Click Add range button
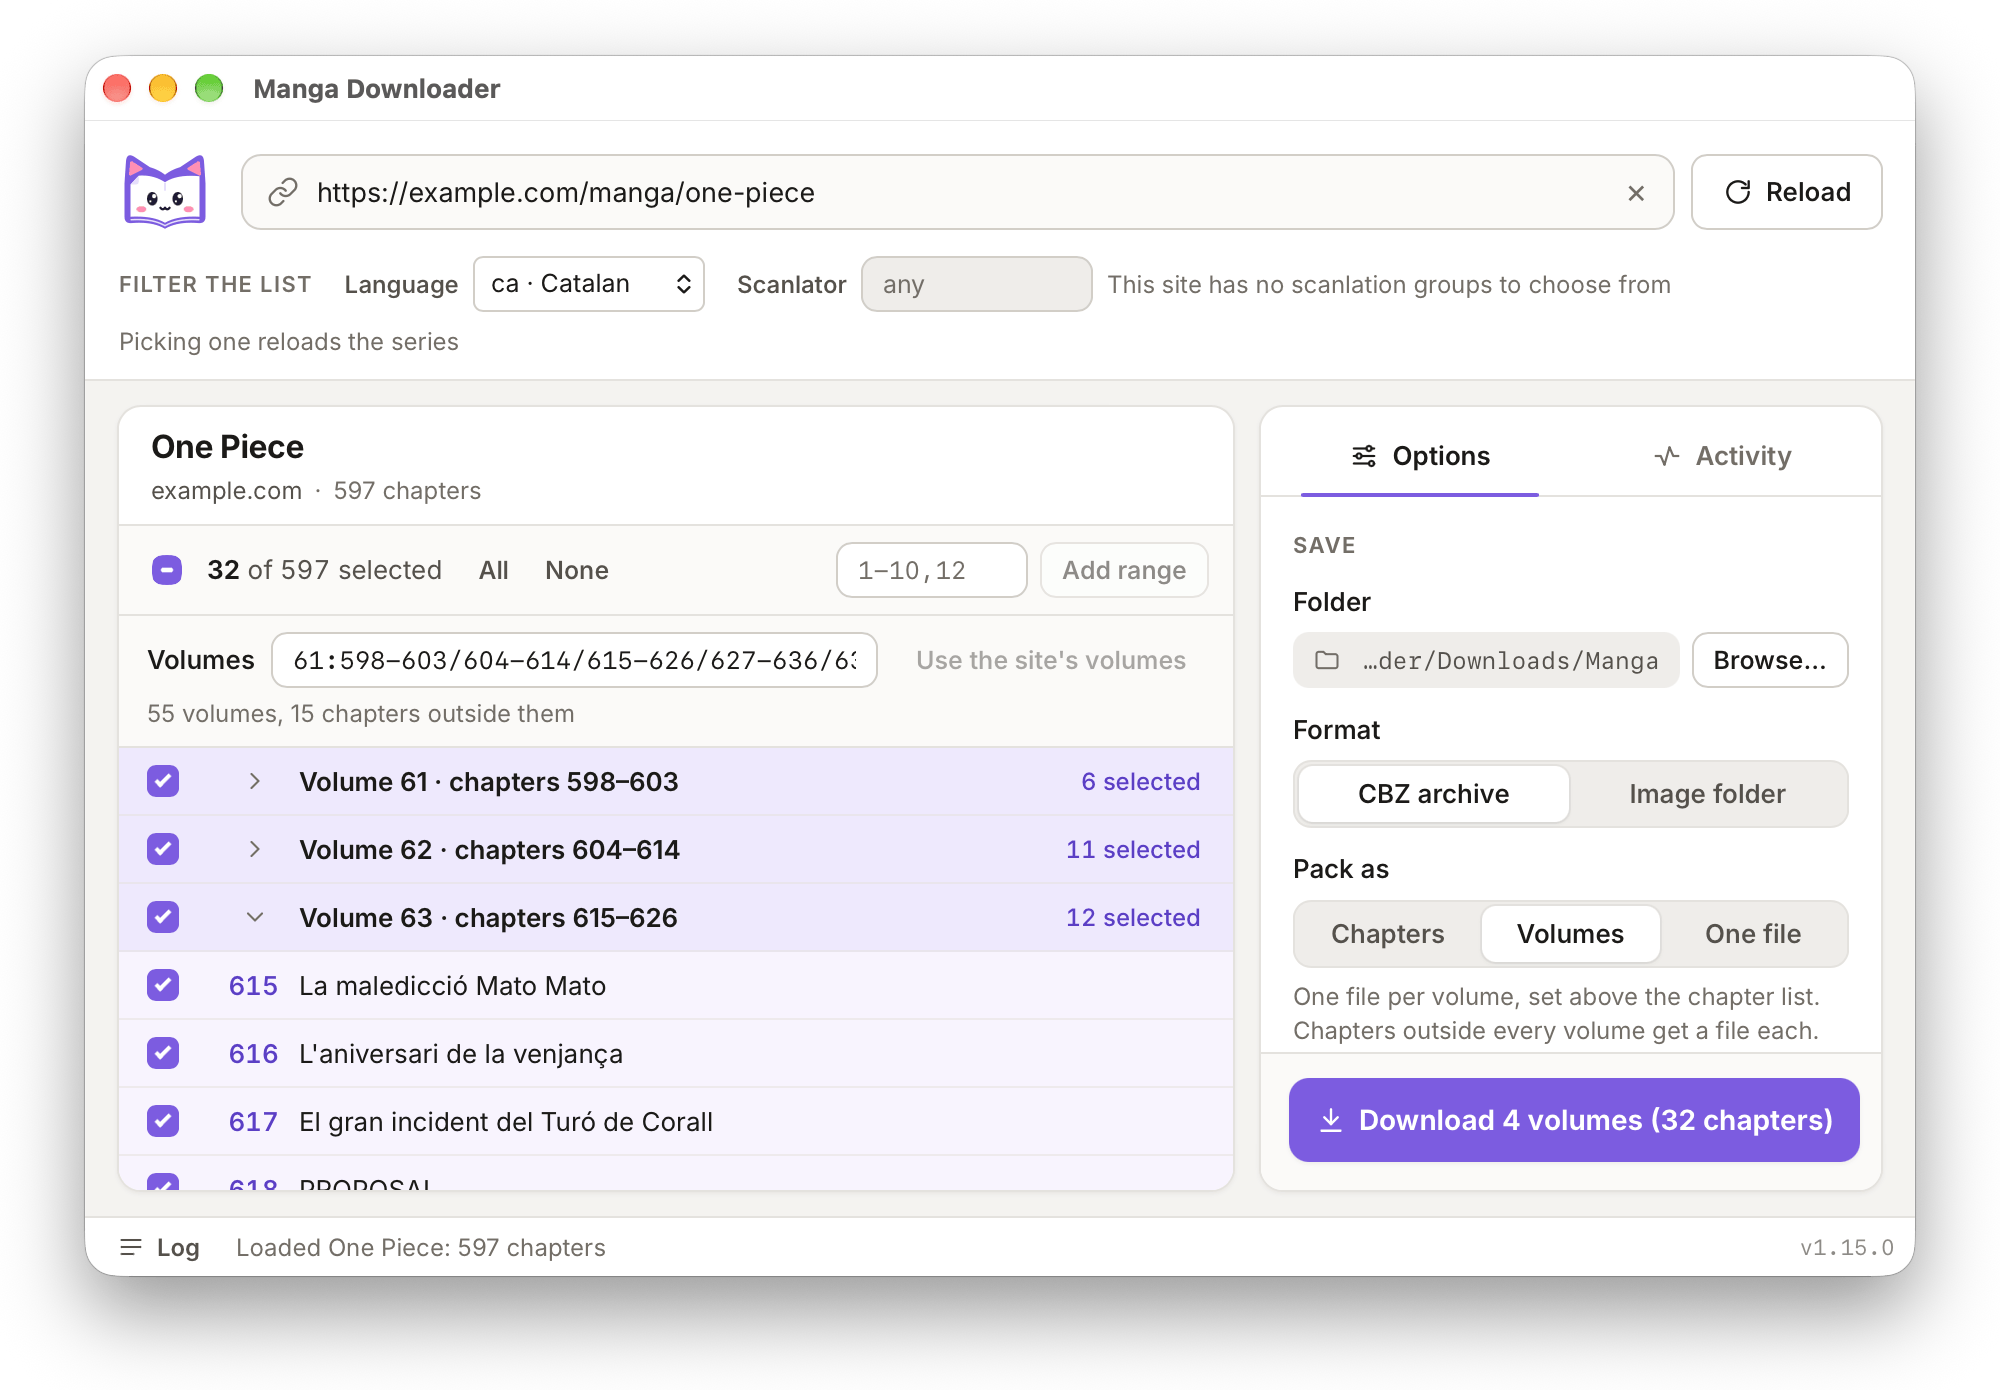The width and height of the screenshot is (2000, 1390). click(1124, 570)
